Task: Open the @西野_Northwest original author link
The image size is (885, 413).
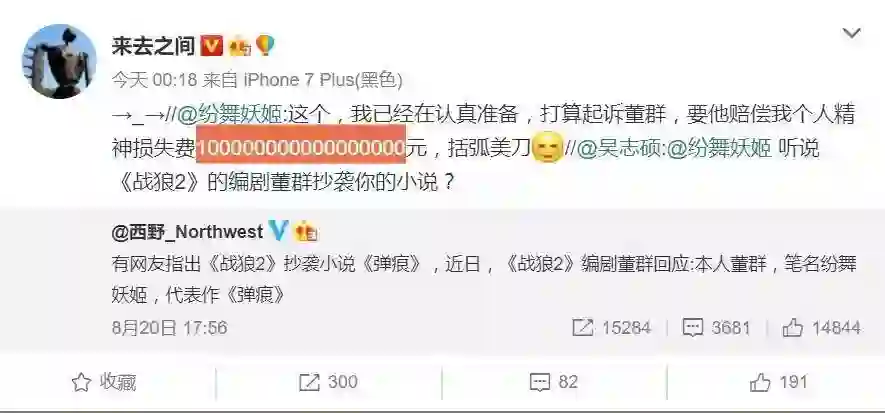Action: click(187, 232)
